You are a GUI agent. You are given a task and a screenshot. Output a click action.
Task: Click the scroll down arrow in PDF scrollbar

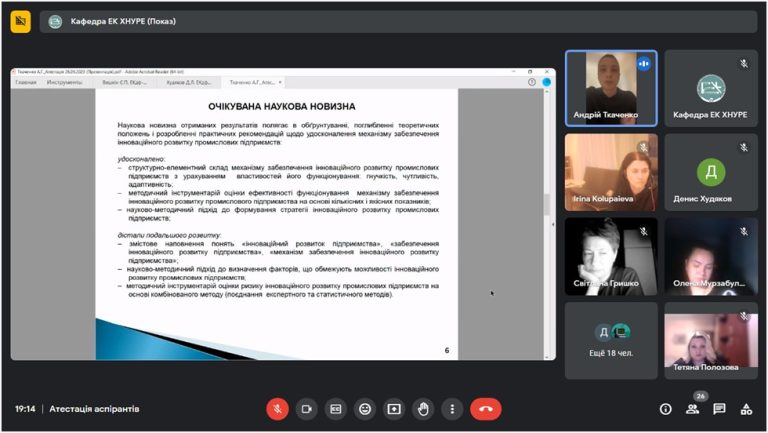coord(547,357)
